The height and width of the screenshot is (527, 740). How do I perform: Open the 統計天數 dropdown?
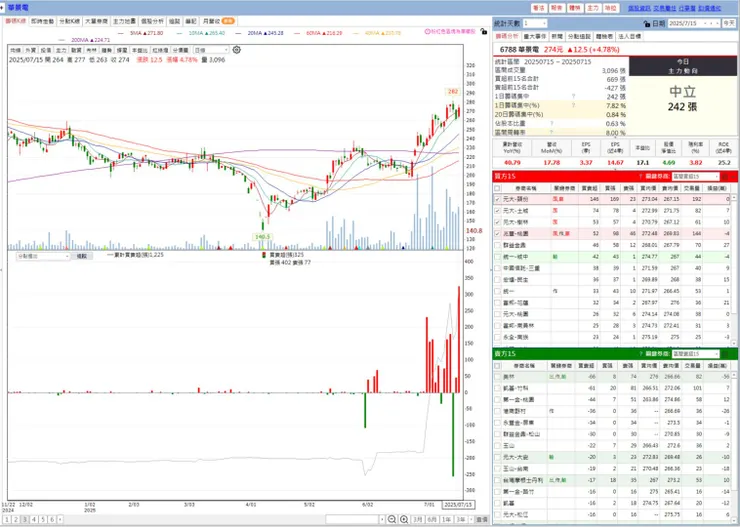(535, 24)
